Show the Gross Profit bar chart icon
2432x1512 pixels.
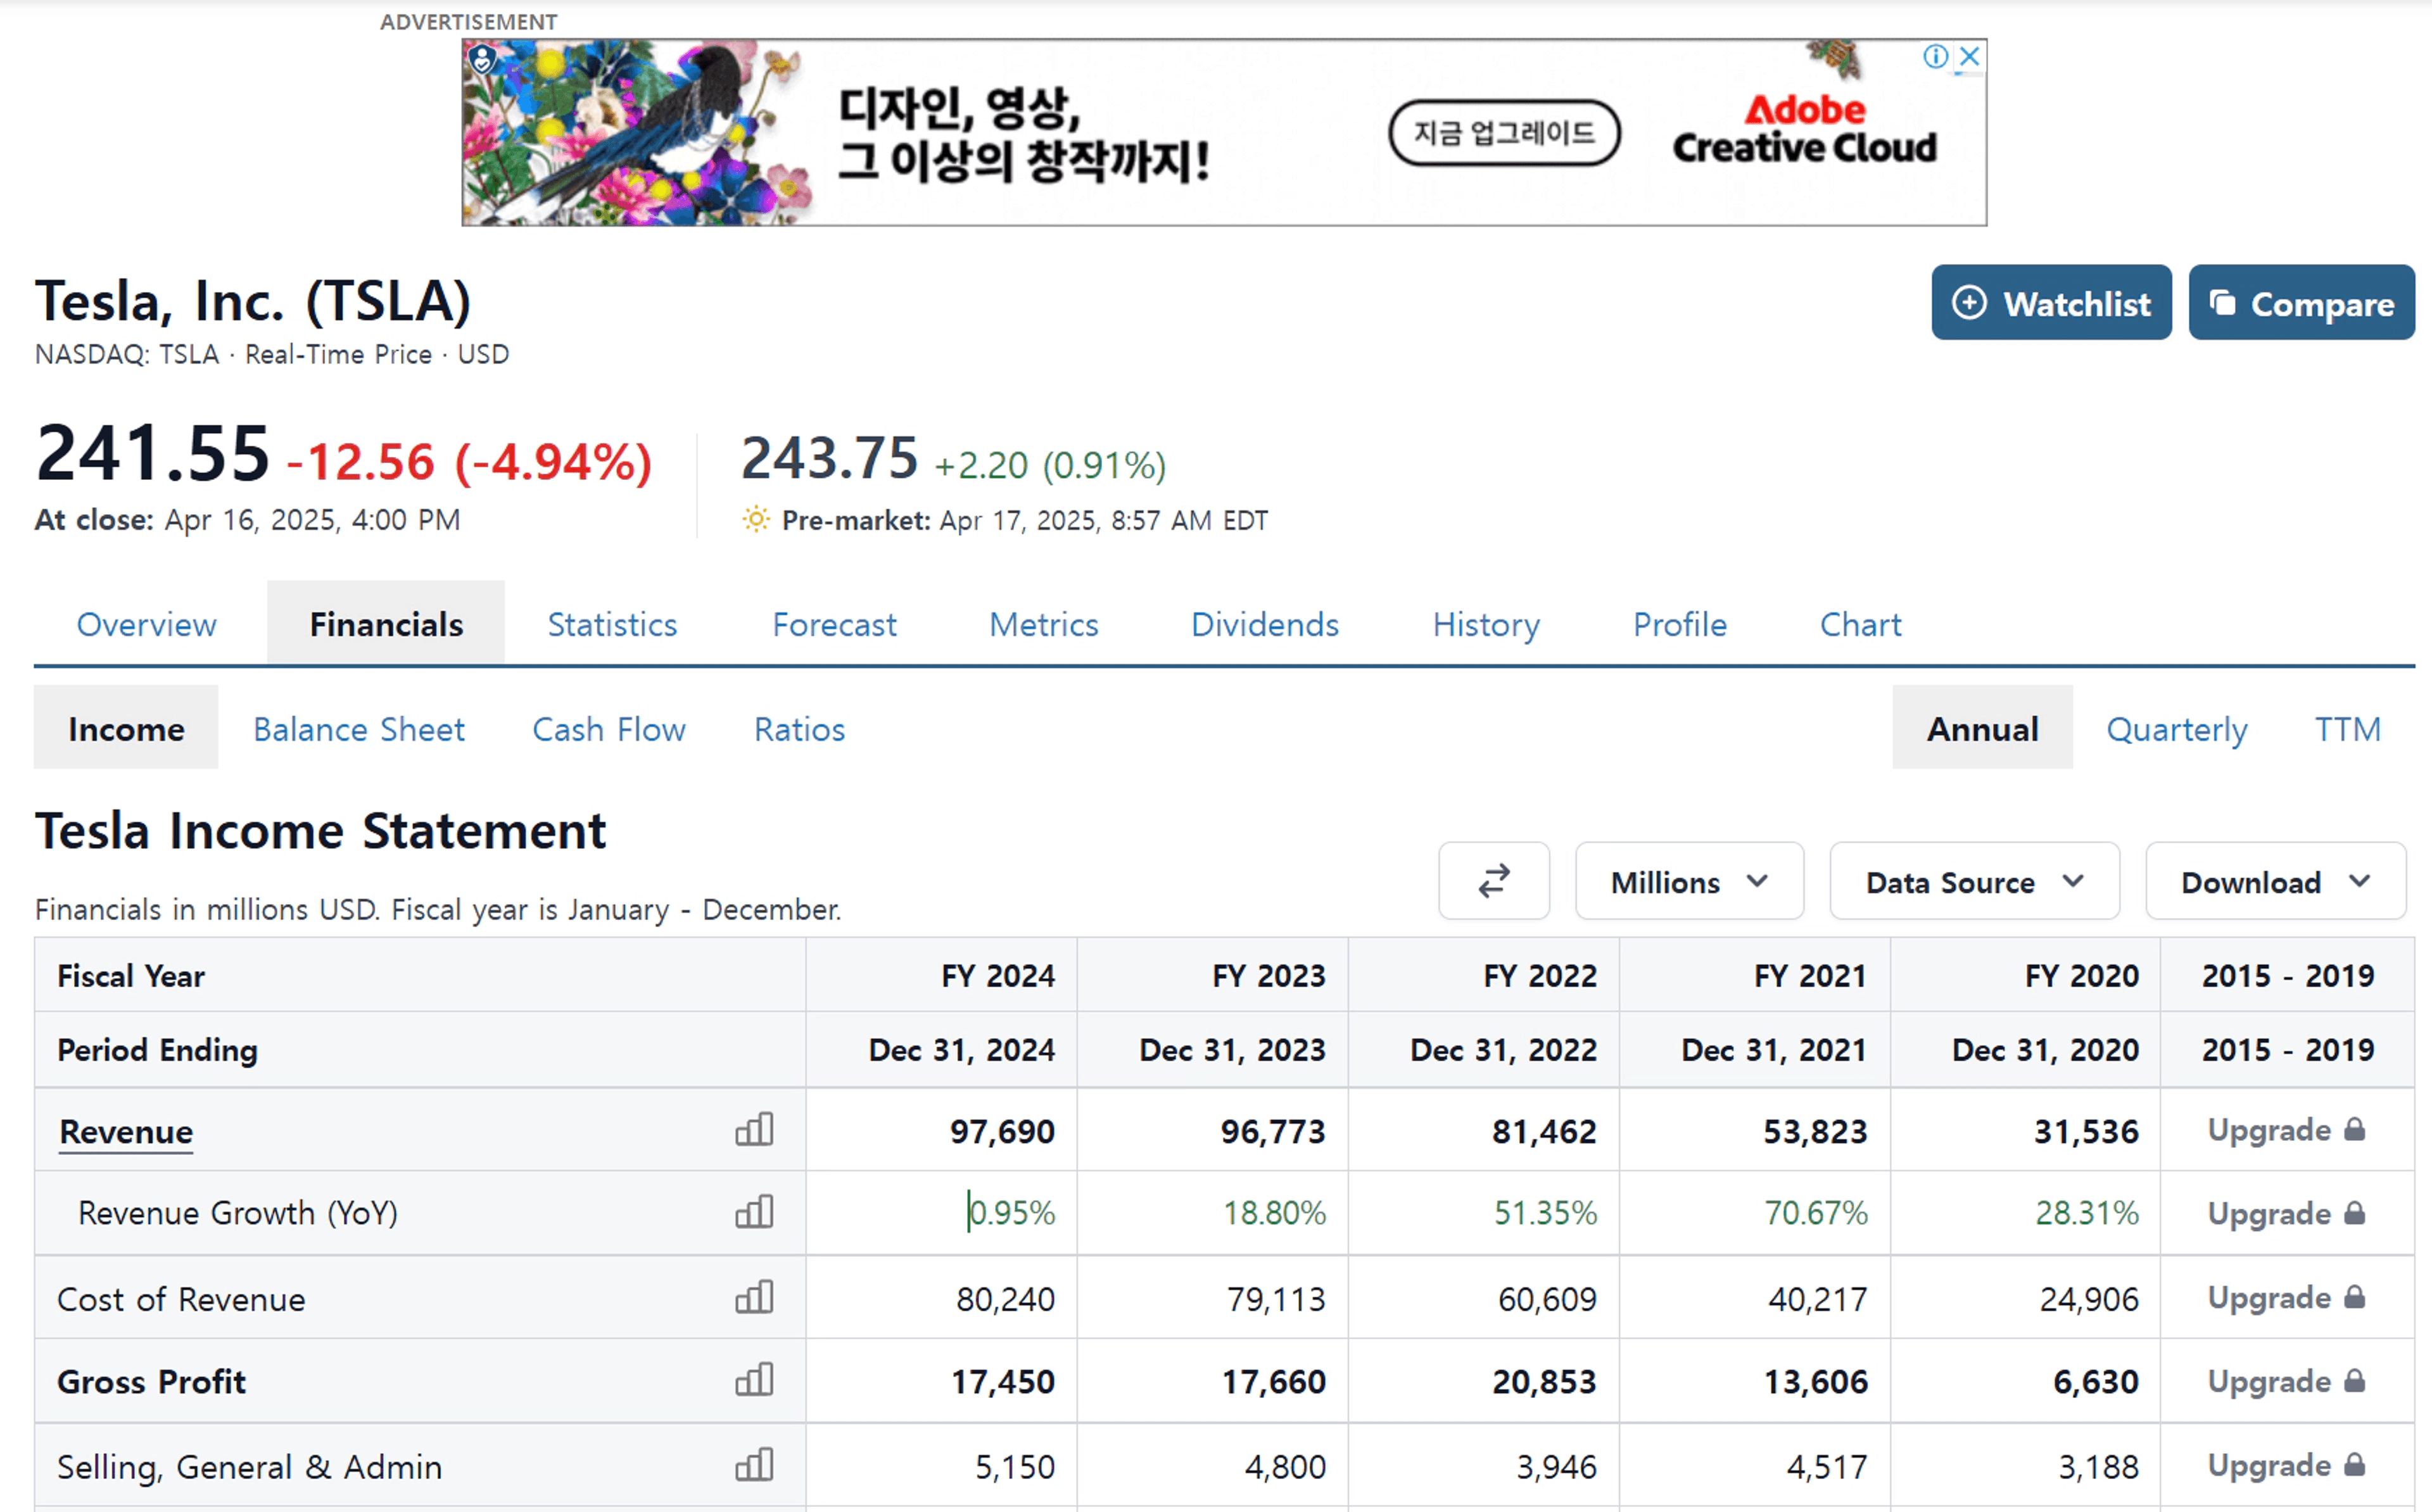click(x=754, y=1380)
